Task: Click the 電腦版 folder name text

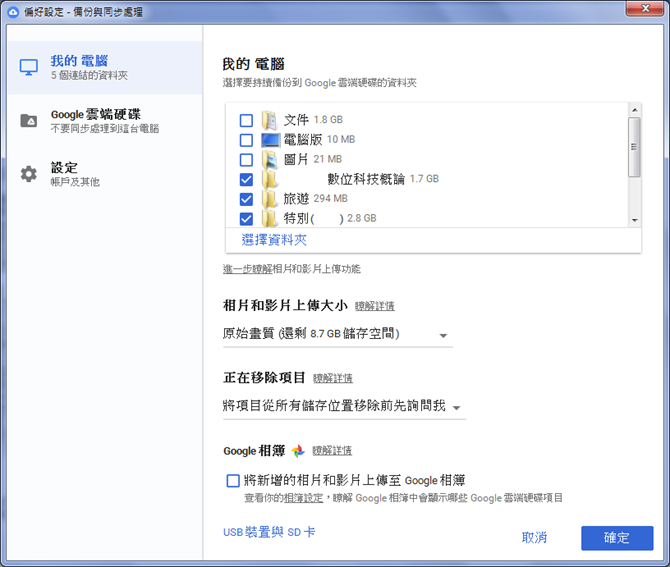Action: (303, 139)
